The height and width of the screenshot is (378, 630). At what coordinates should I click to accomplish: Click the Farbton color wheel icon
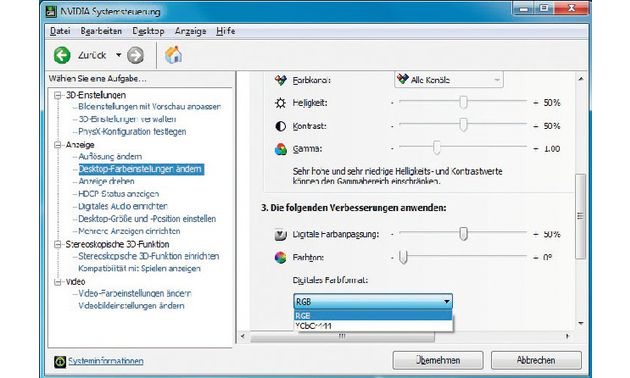[280, 257]
